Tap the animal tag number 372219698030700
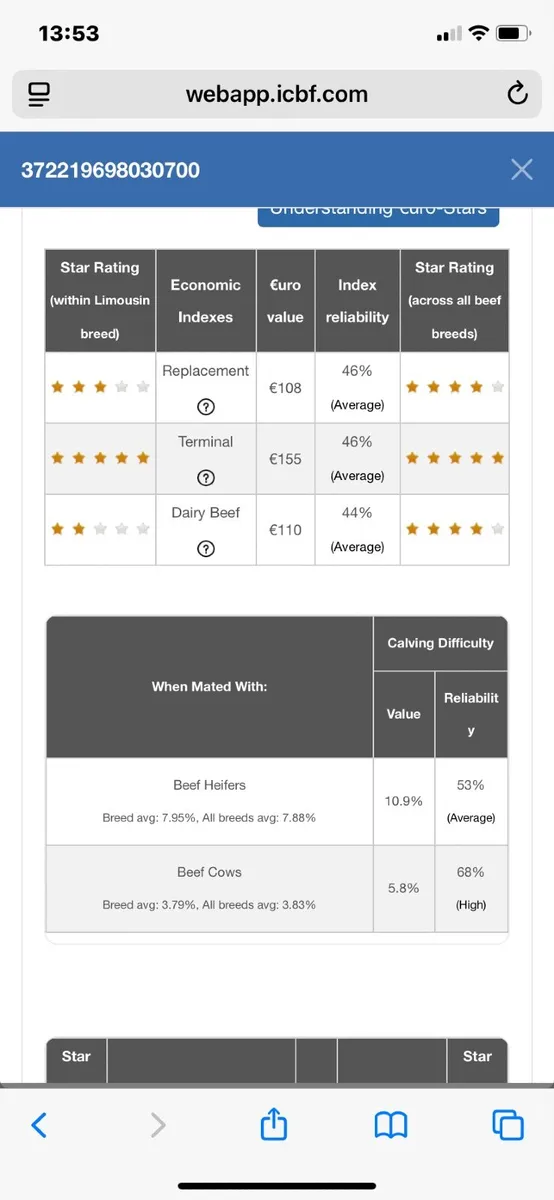The width and height of the screenshot is (554, 1200). tap(111, 170)
